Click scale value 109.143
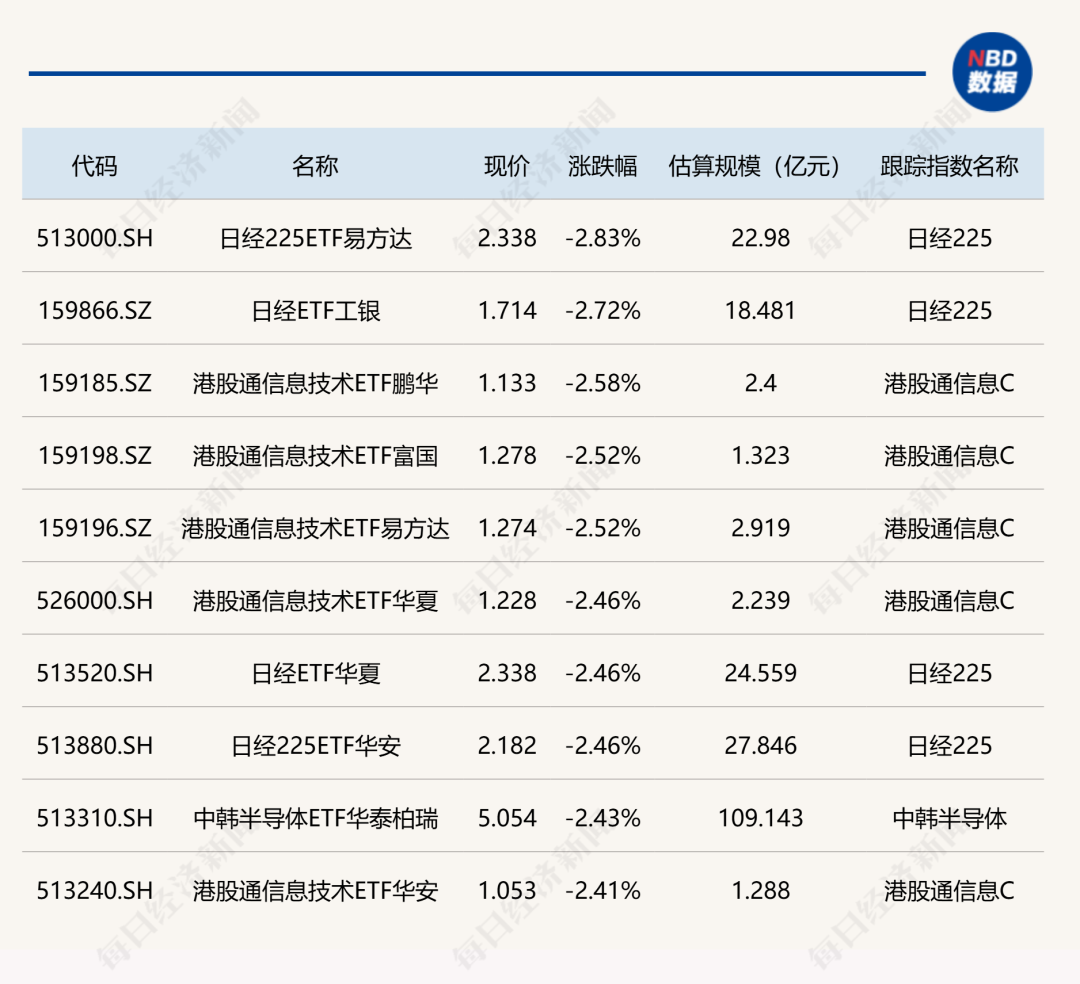 [760, 818]
